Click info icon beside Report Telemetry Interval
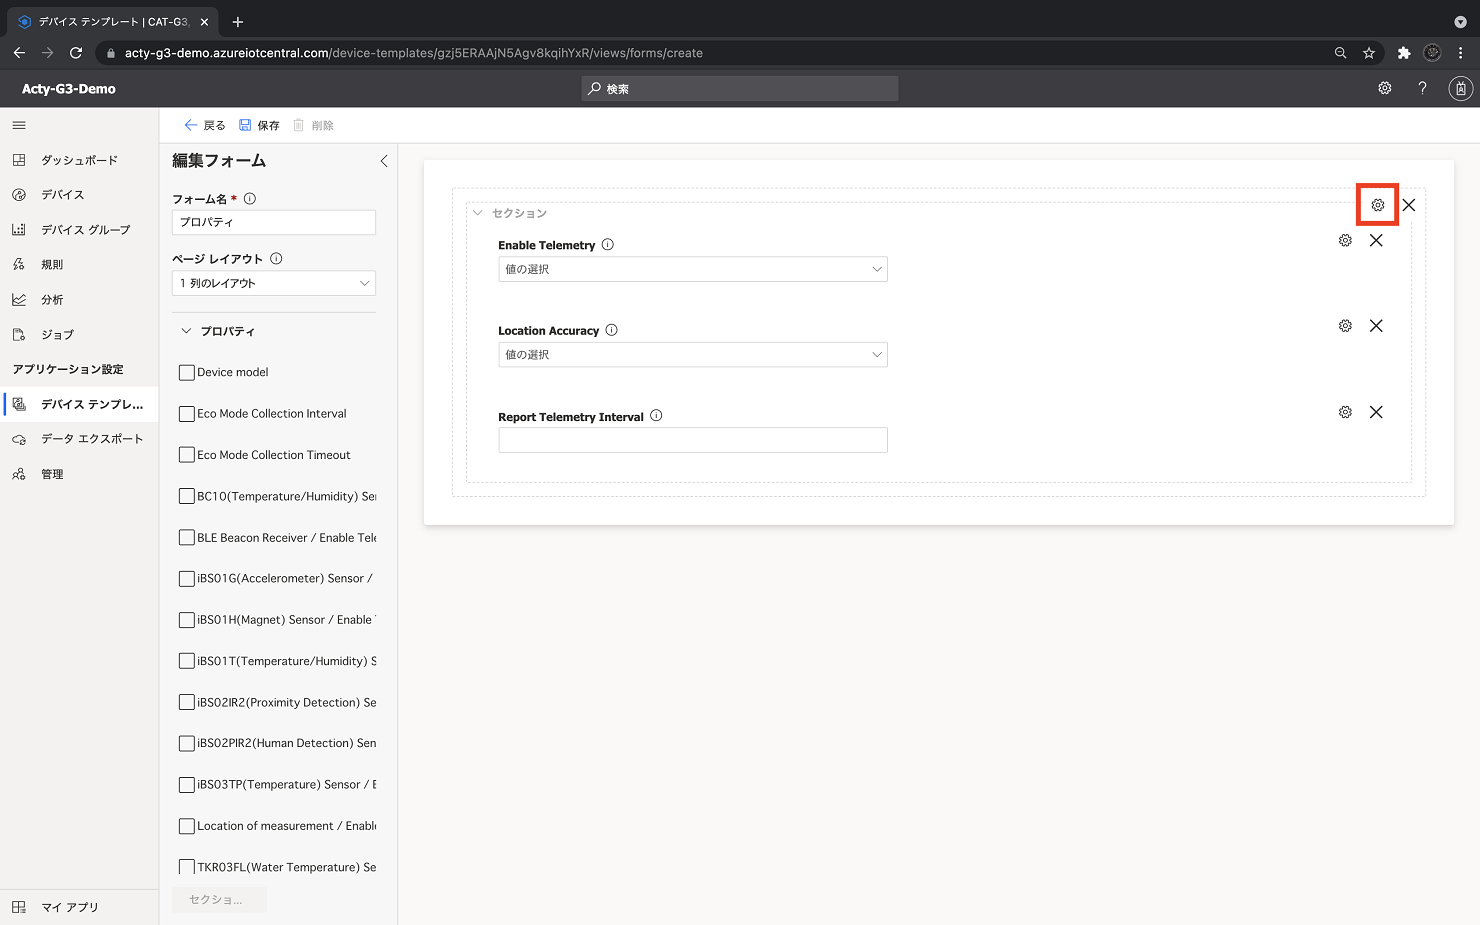1480x925 pixels. pyautogui.click(x=656, y=416)
